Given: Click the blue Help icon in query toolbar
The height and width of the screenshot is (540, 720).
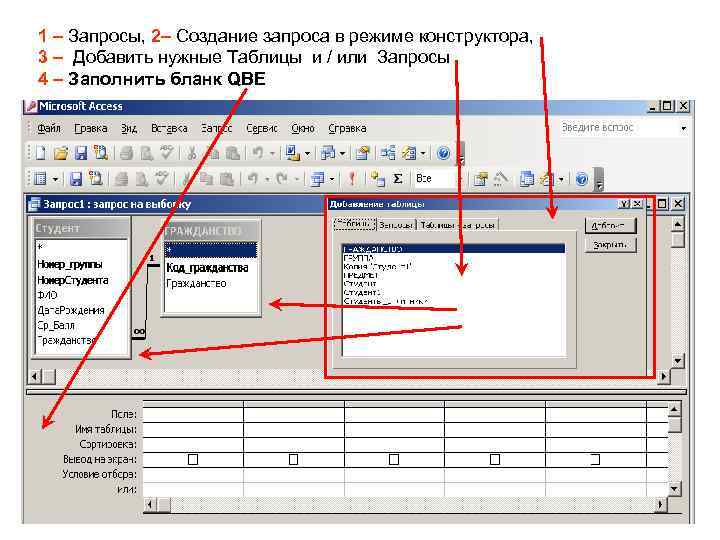Looking at the screenshot, I should click(x=582, y=179).
